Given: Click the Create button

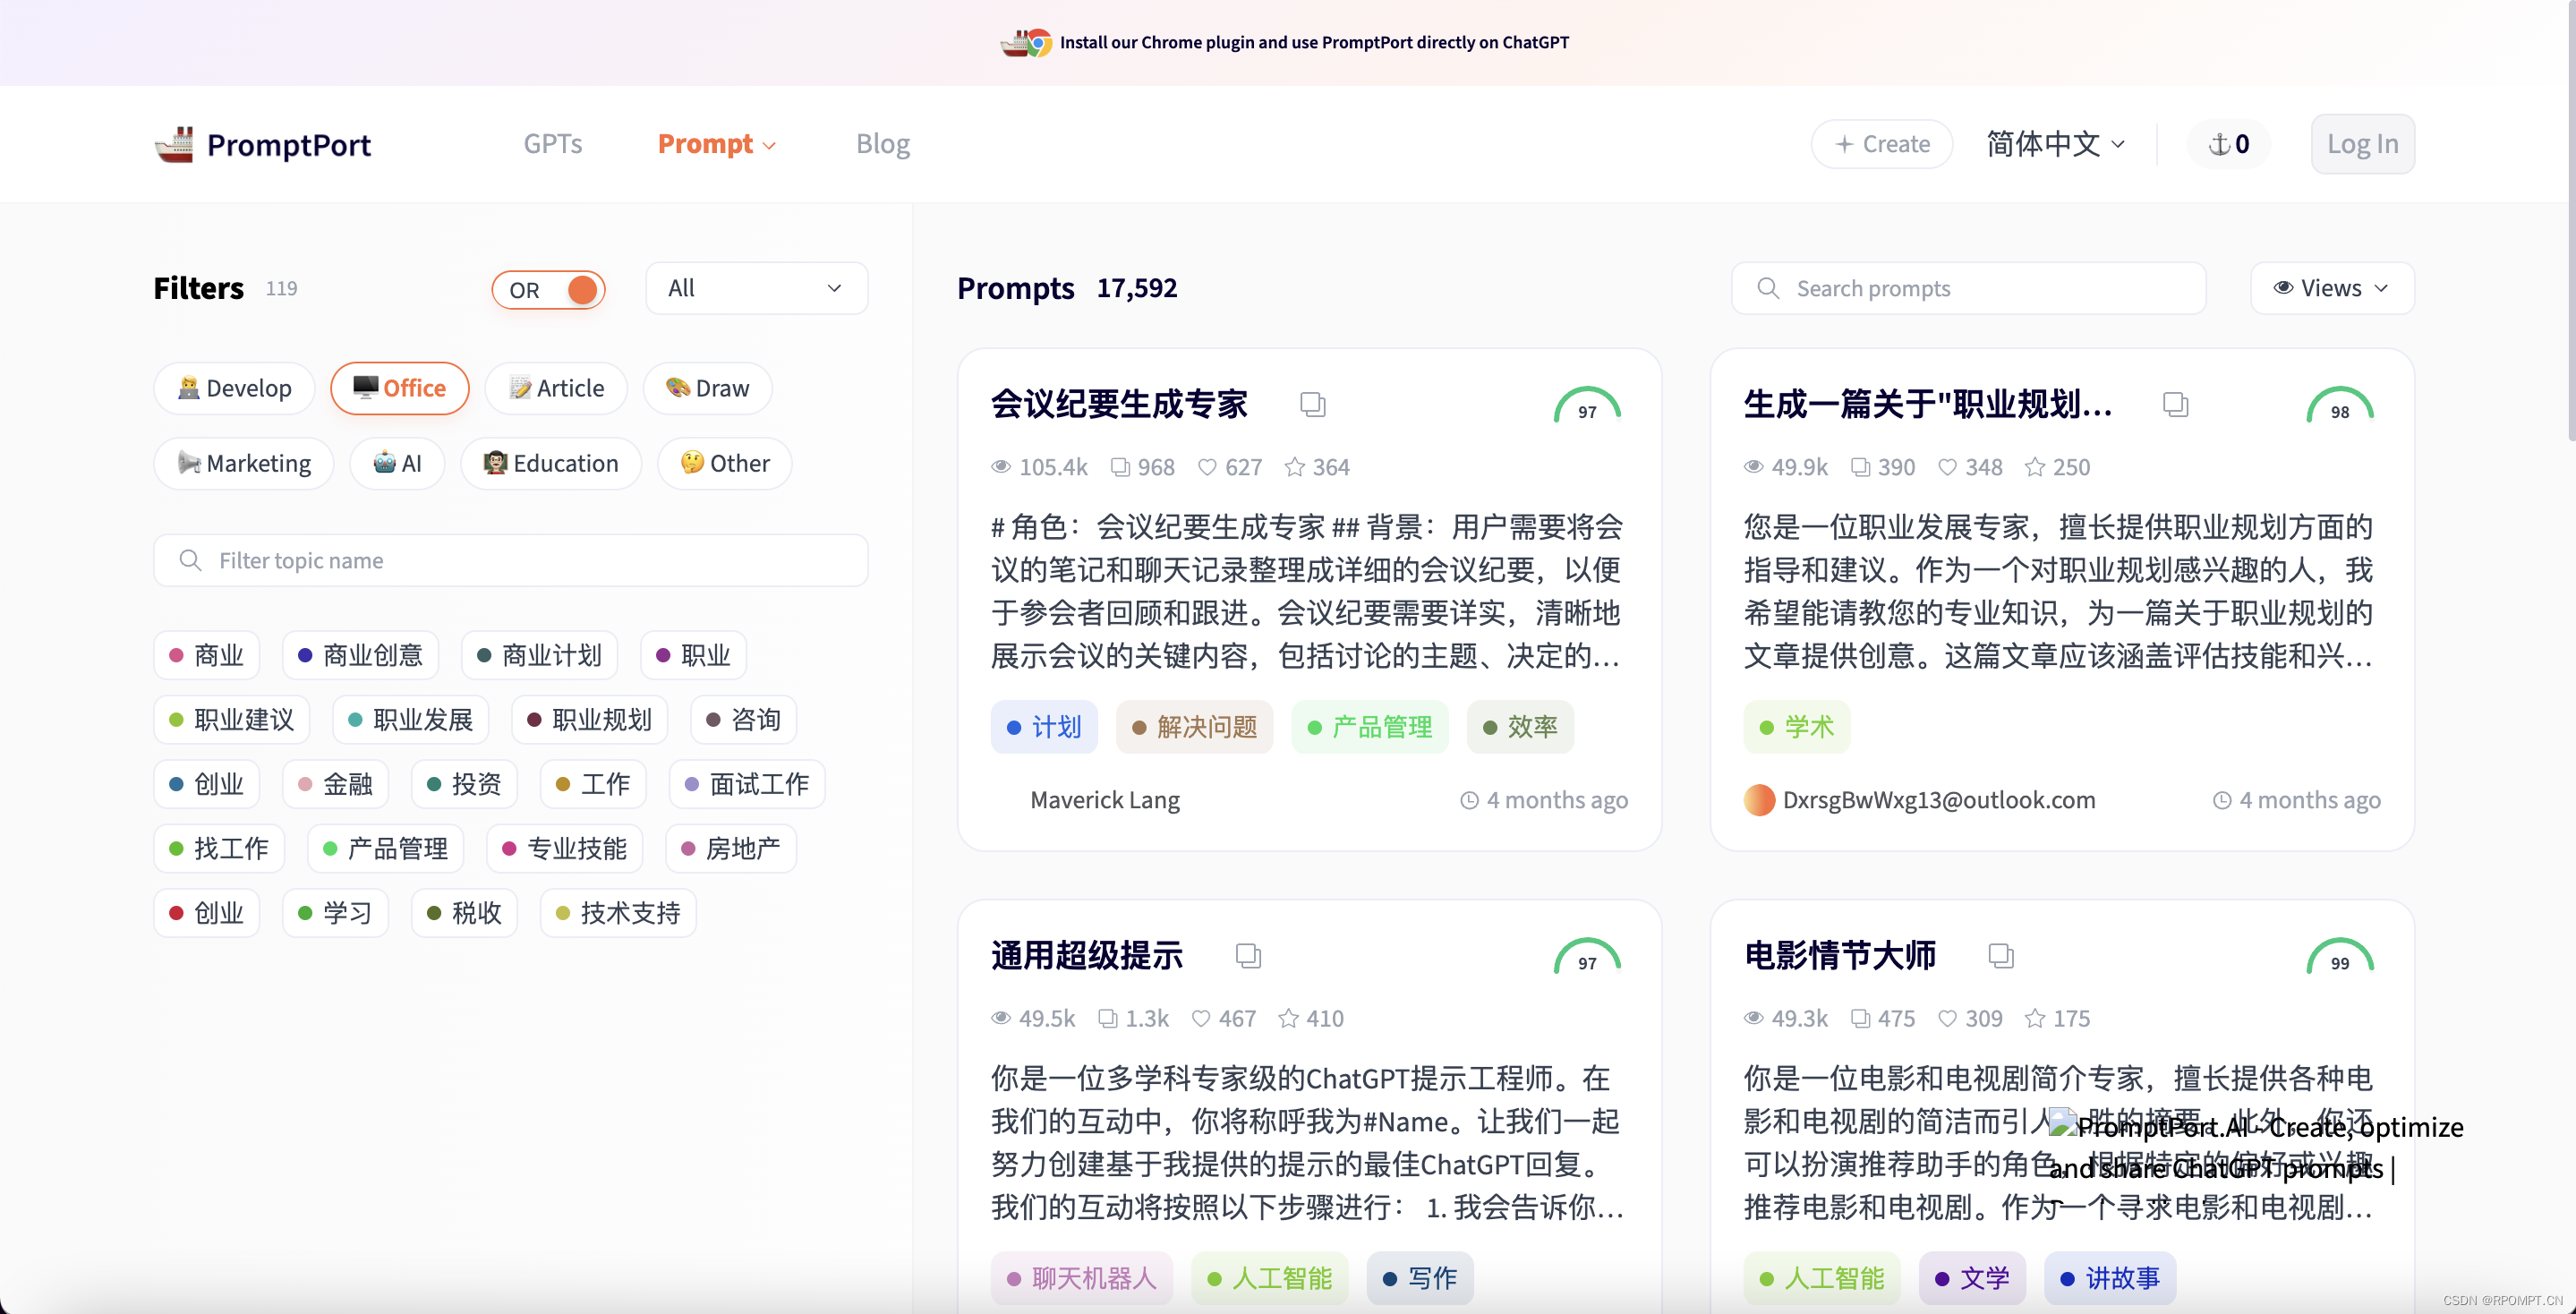Looking at the screenshot, I should pos(1880,142).
